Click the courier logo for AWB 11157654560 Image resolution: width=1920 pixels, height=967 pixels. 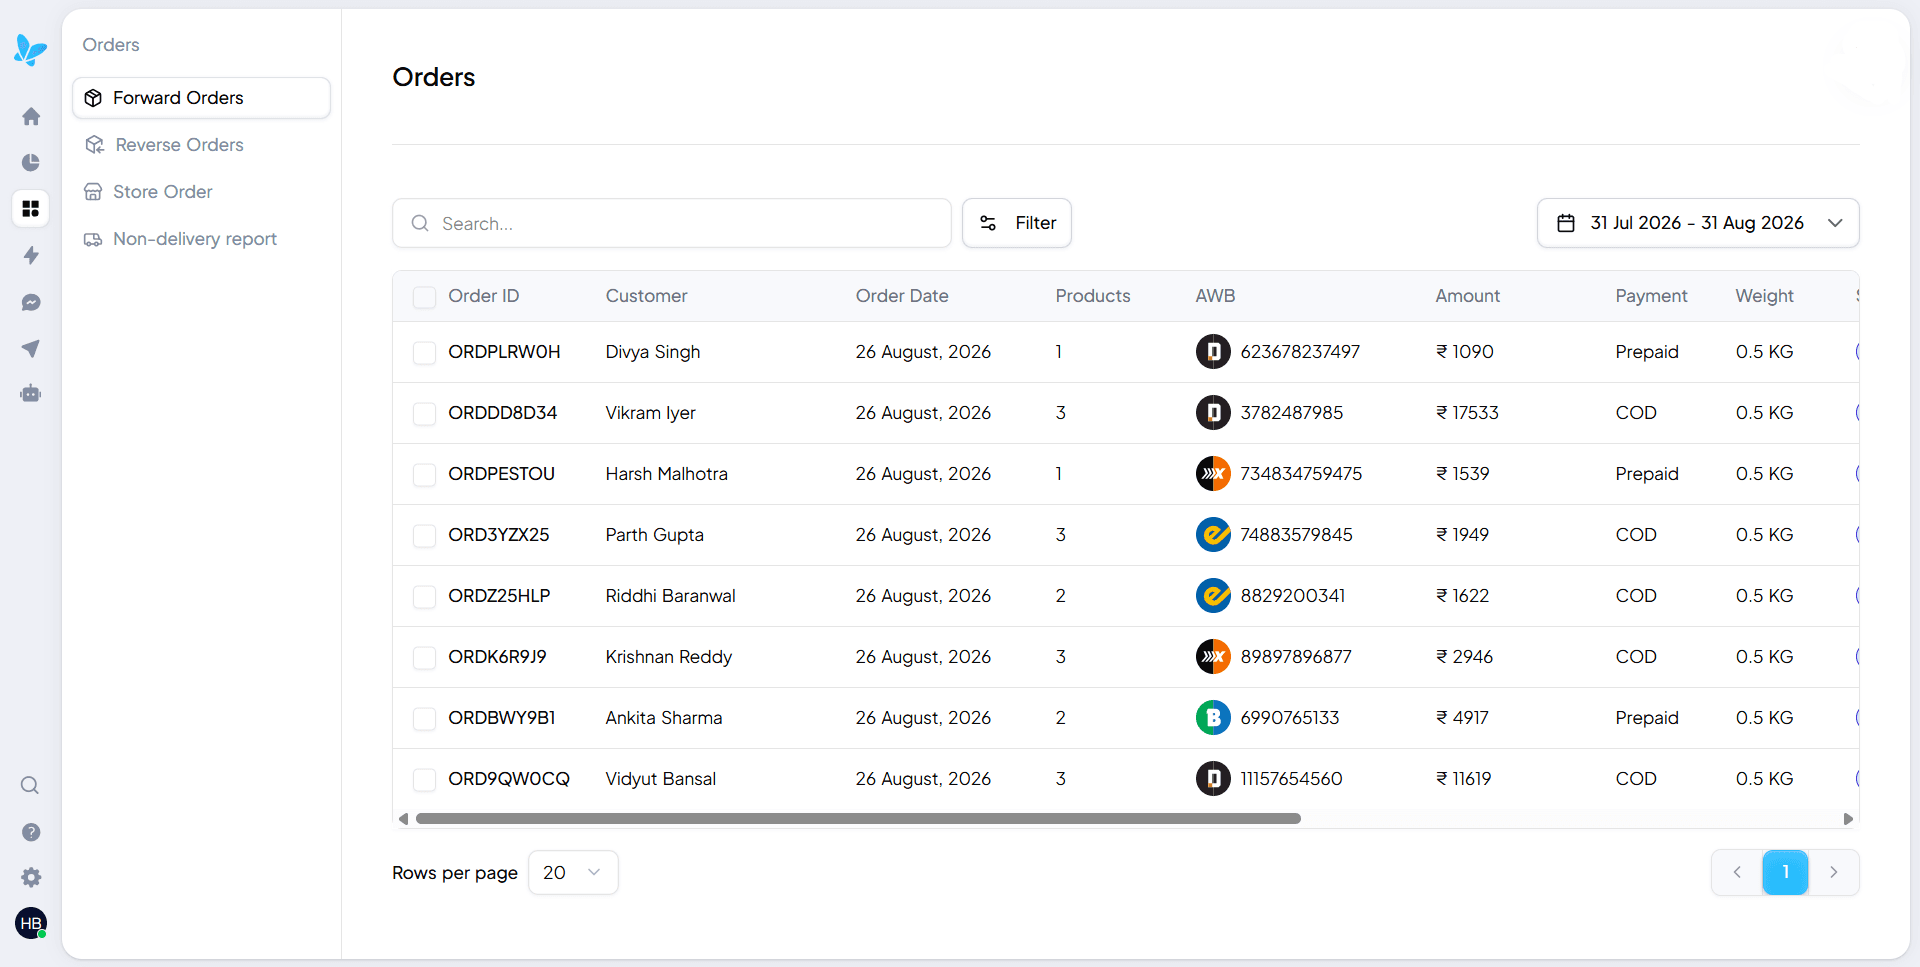[1213, 779]
